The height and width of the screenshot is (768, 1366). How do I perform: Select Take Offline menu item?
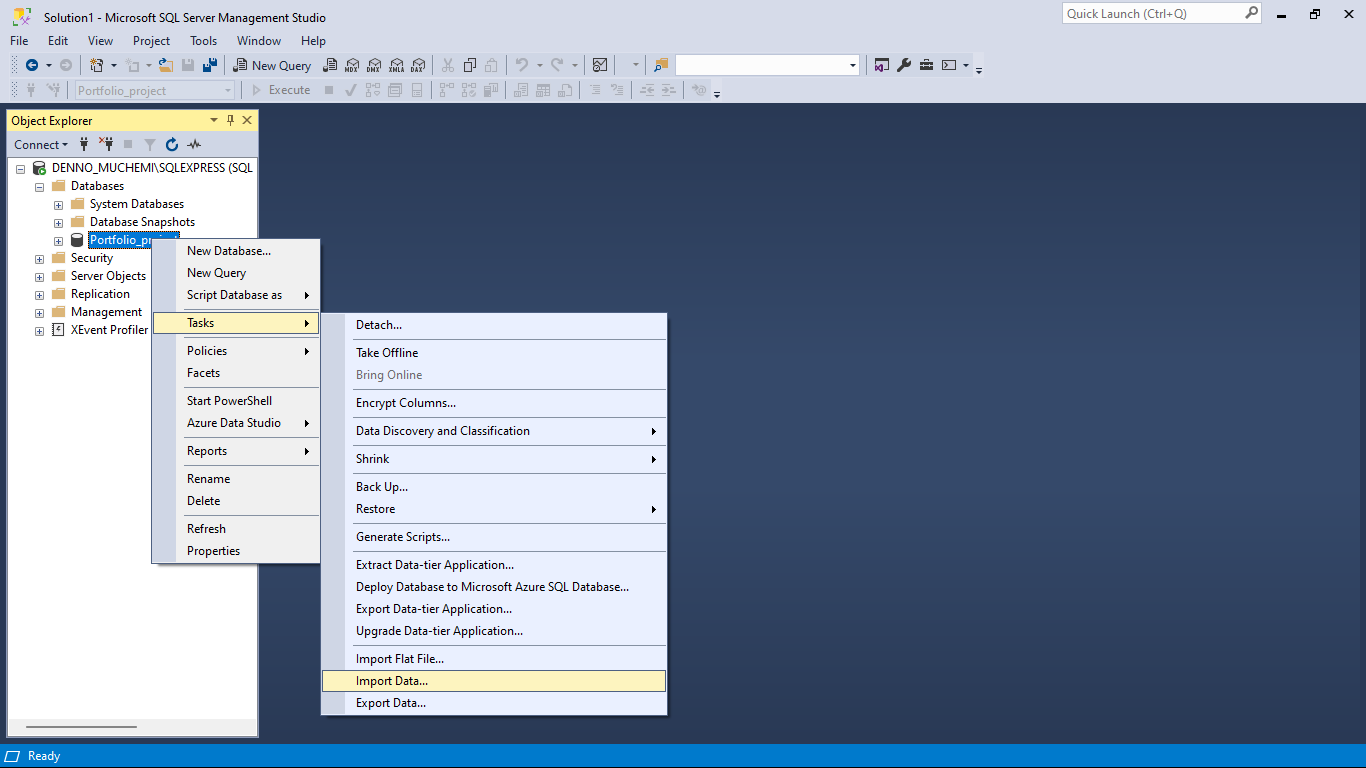pyautogui.click(x=494, y=353)
